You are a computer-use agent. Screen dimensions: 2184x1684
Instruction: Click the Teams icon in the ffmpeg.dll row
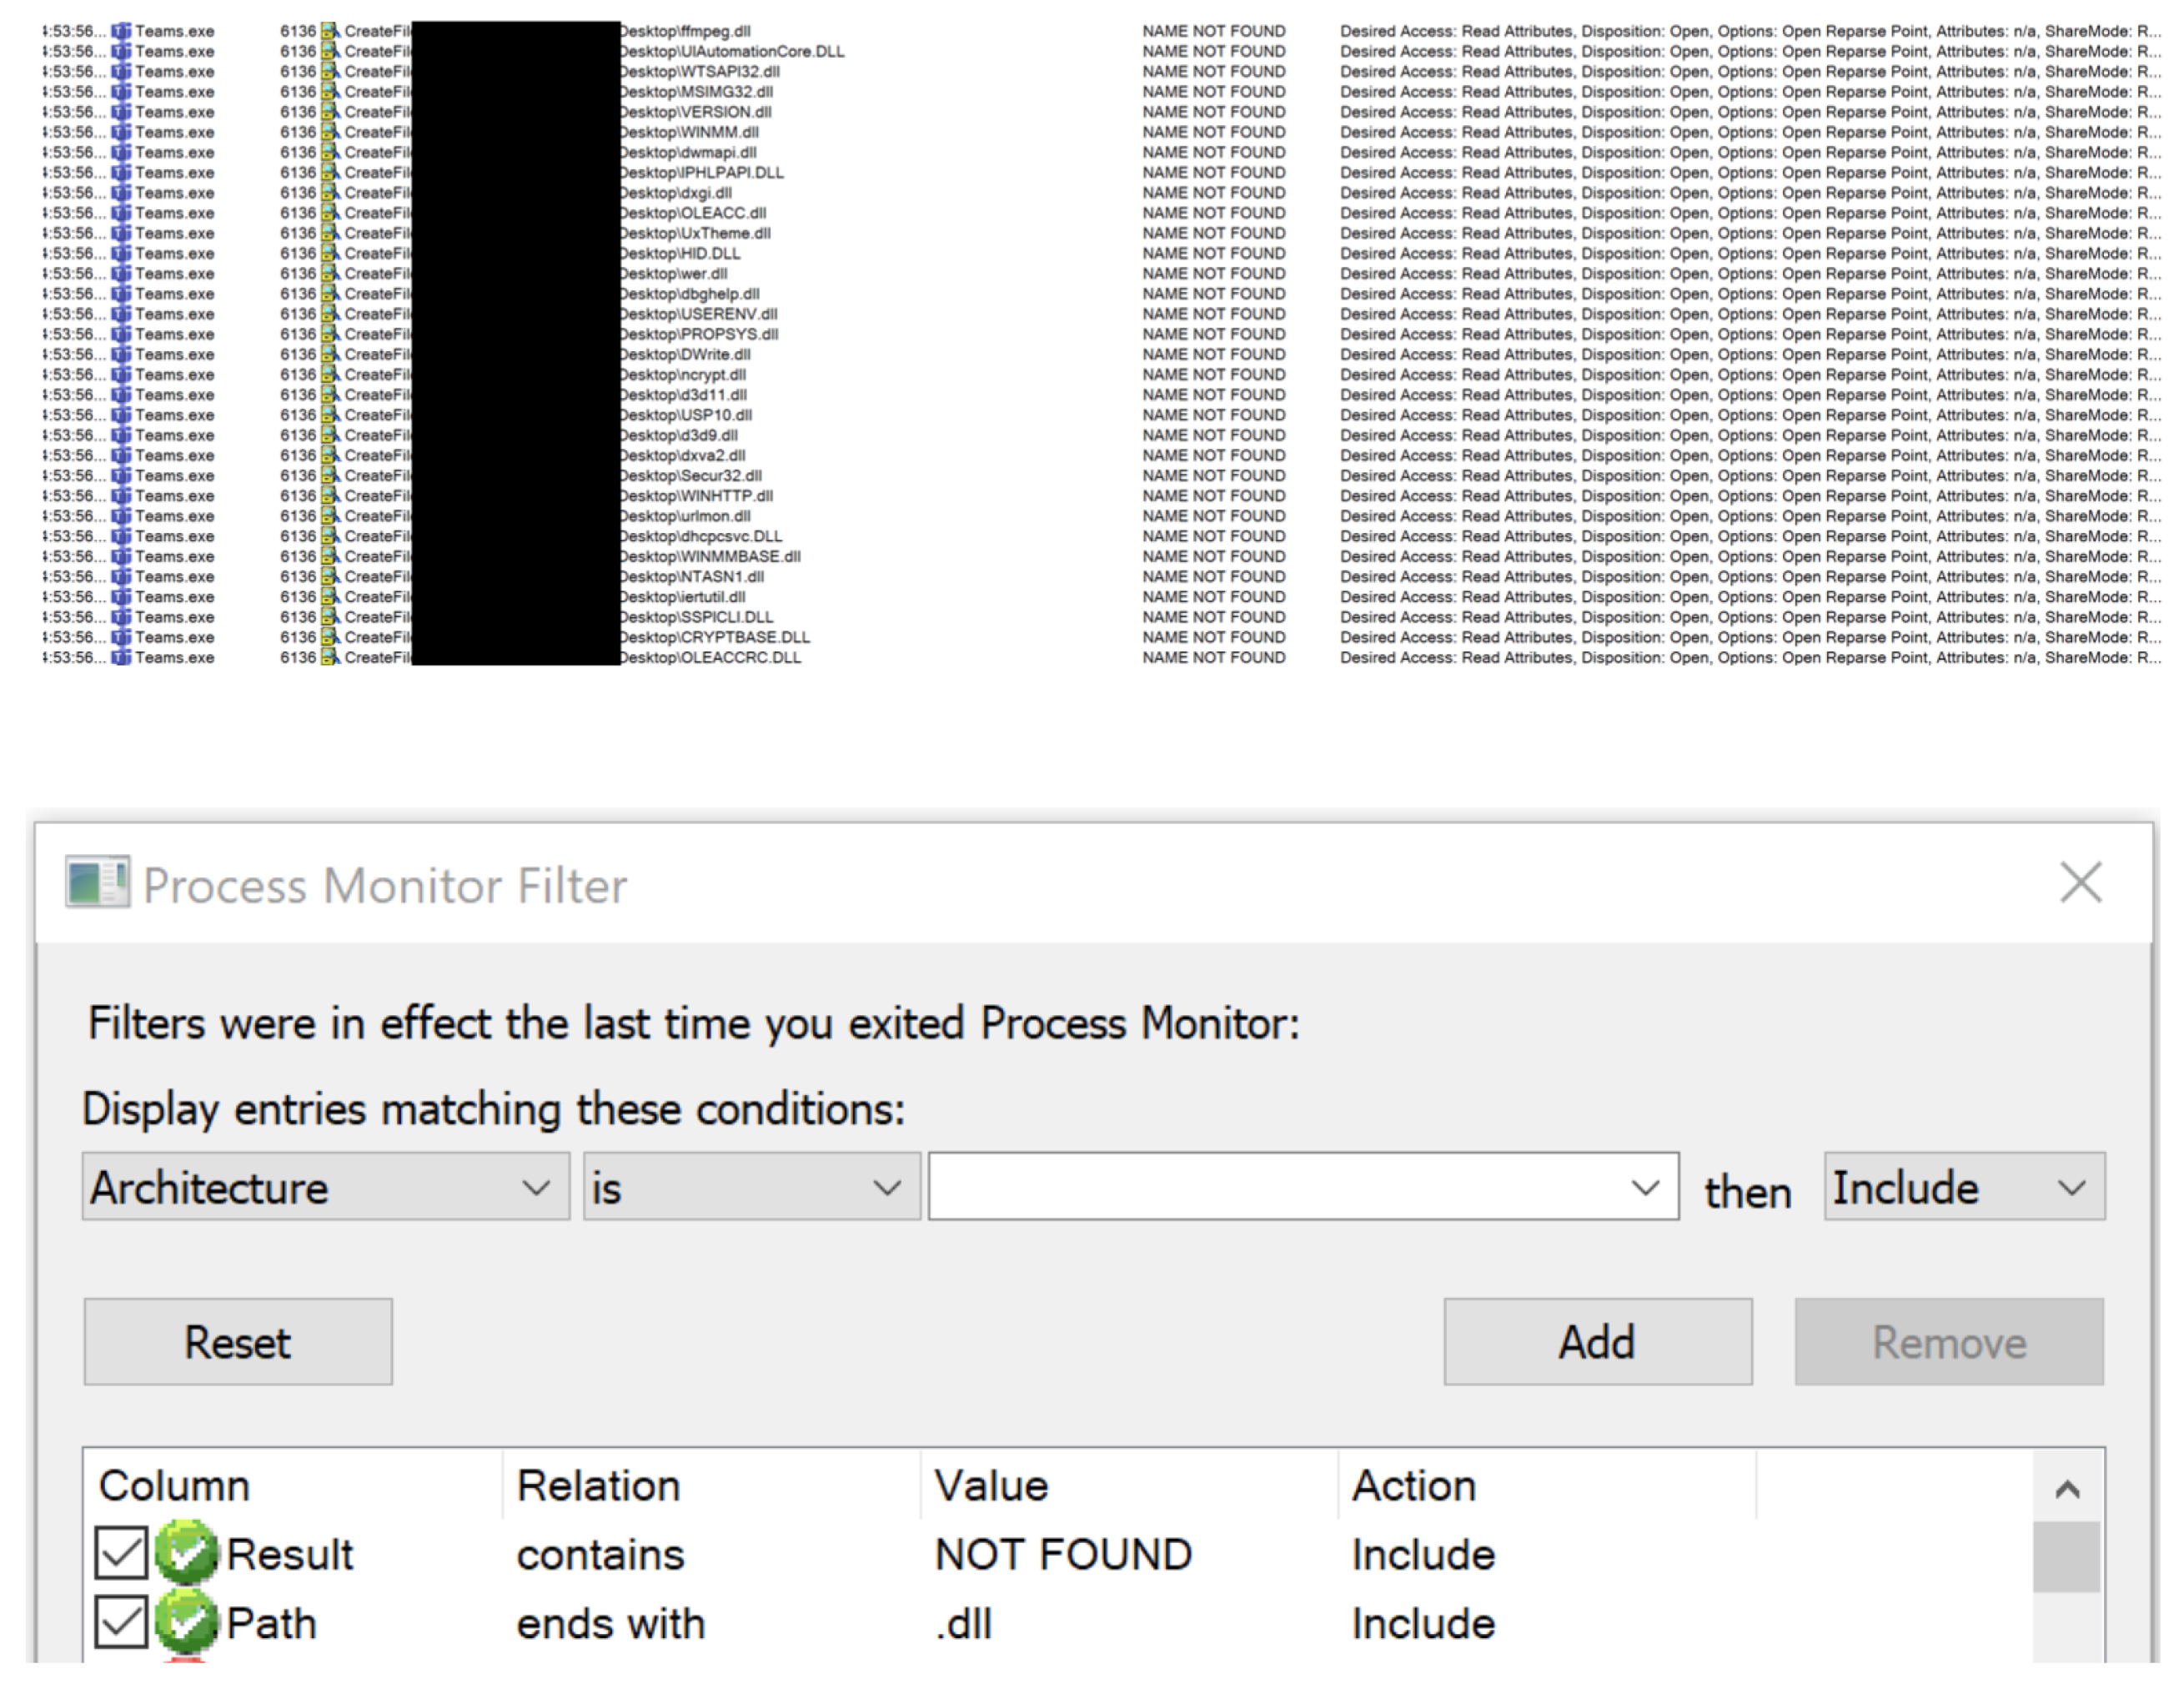click(121, 31)
